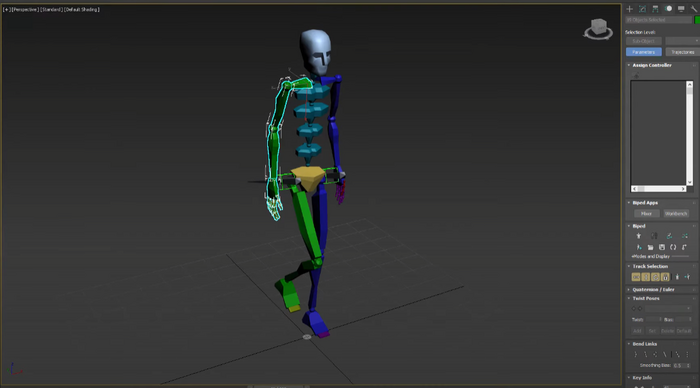Open the Motion command panel tab
Viewport: 700px width, 388px height.
668,8
